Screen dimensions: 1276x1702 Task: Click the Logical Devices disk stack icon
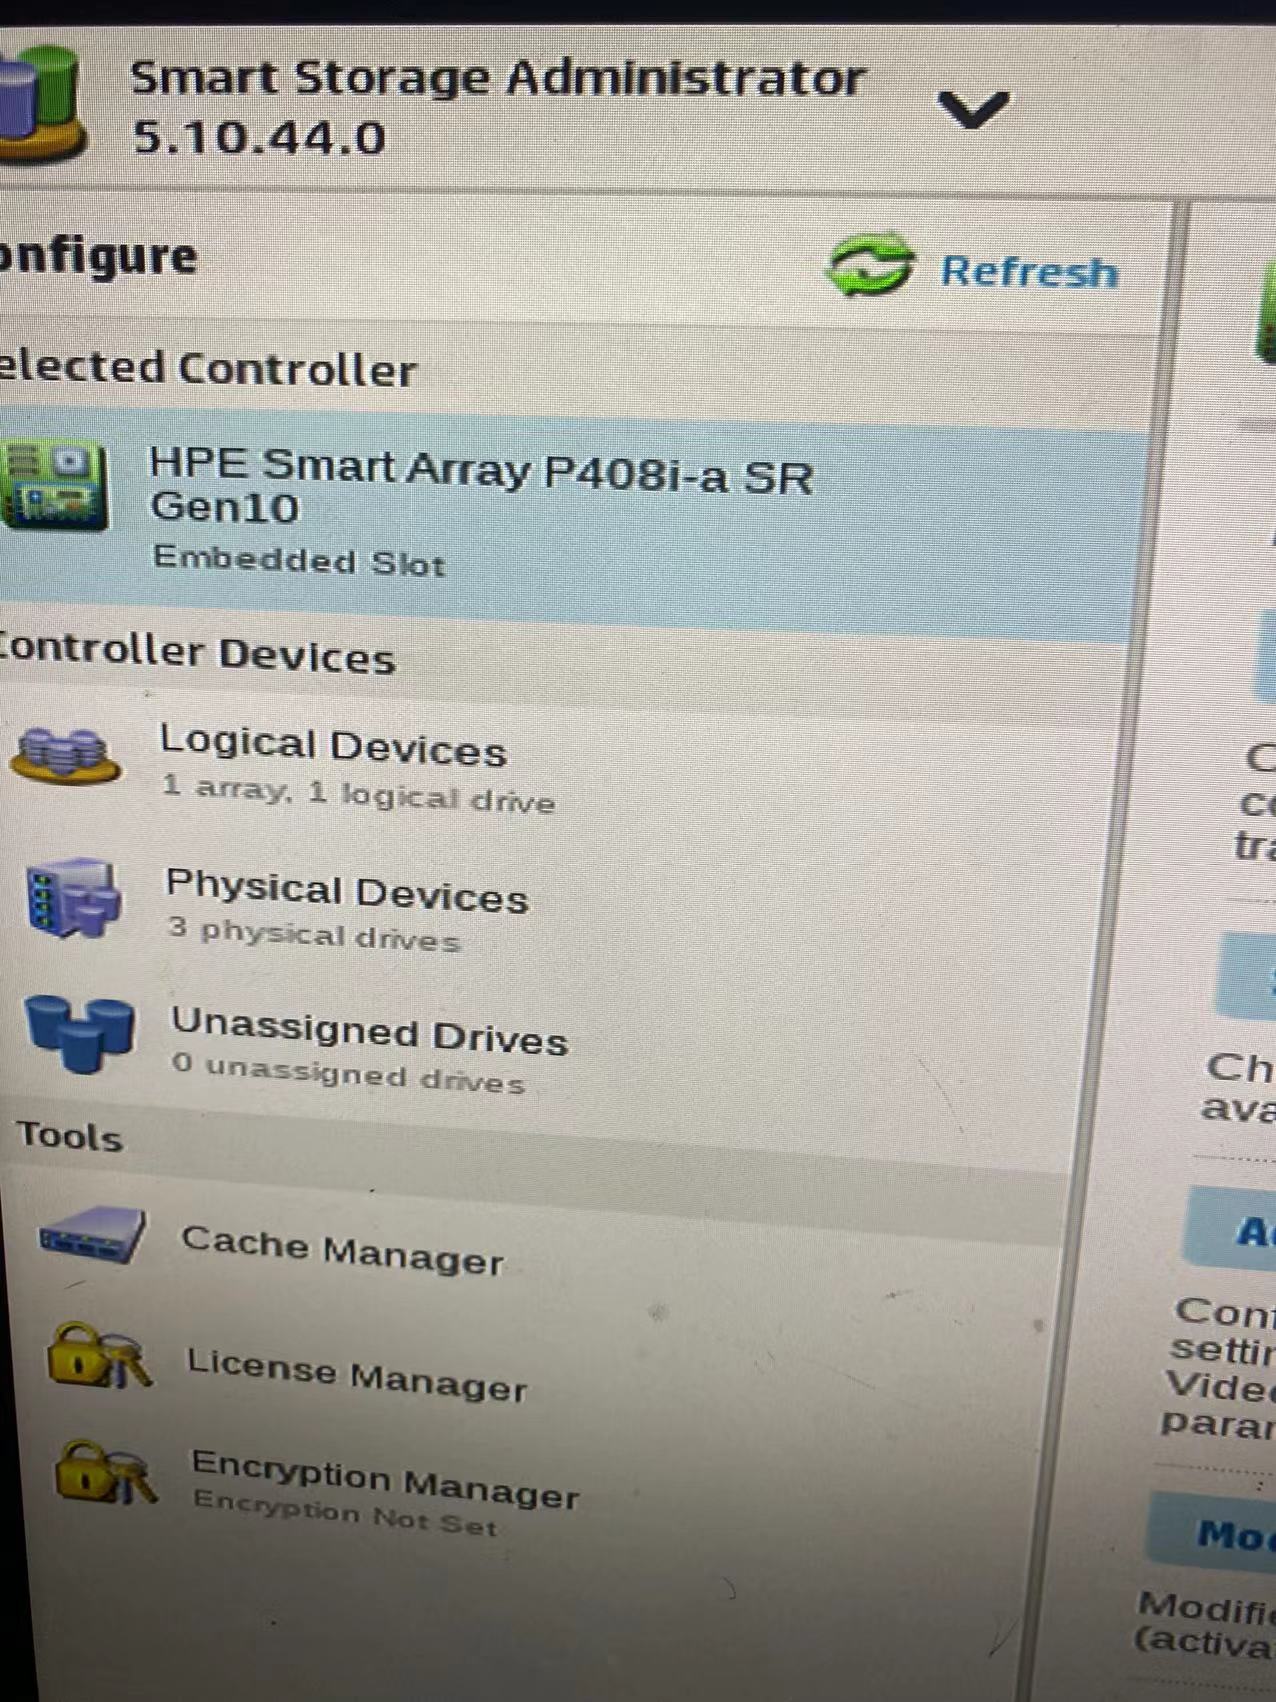65,757
